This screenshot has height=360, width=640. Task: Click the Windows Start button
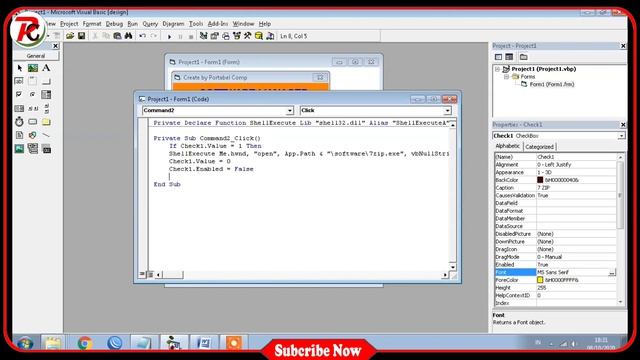[25, 343]
